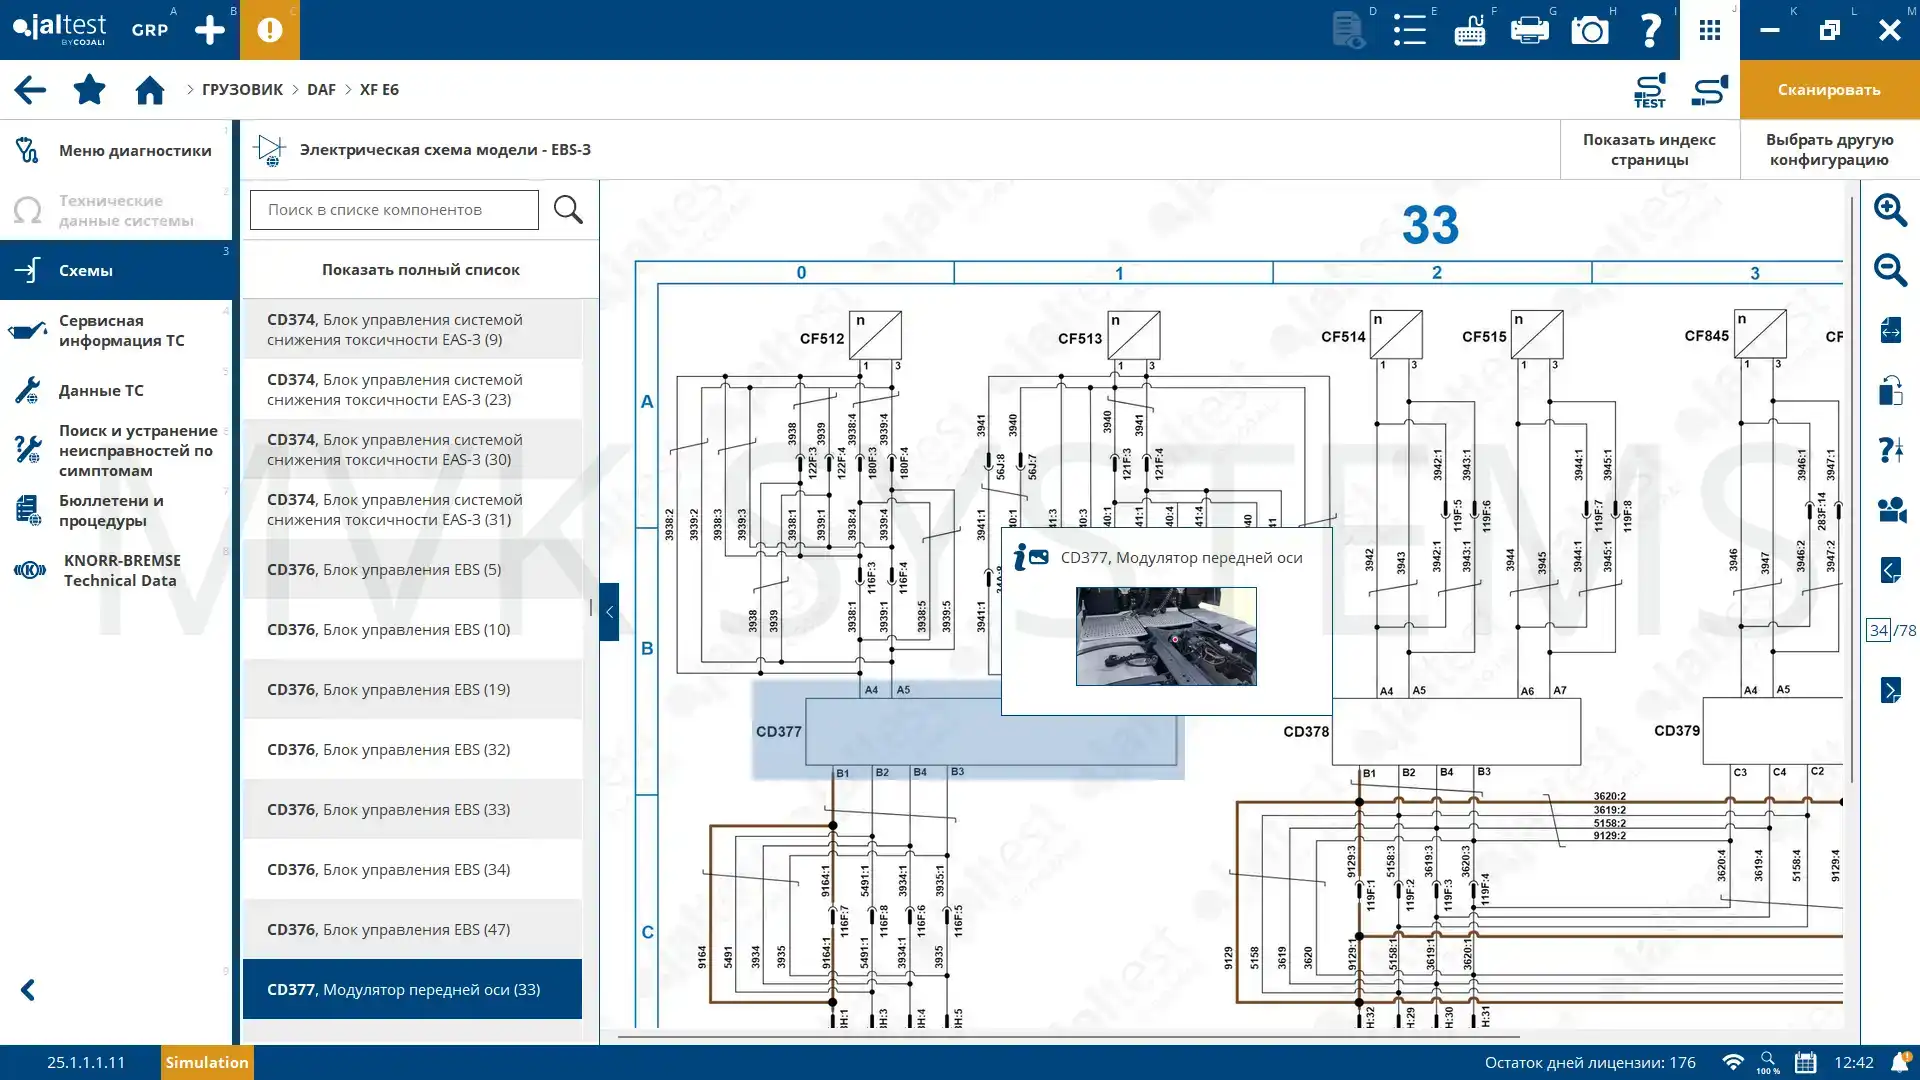
Task: Open the CD377 component photo info icon
Action: click(1031, 557)
